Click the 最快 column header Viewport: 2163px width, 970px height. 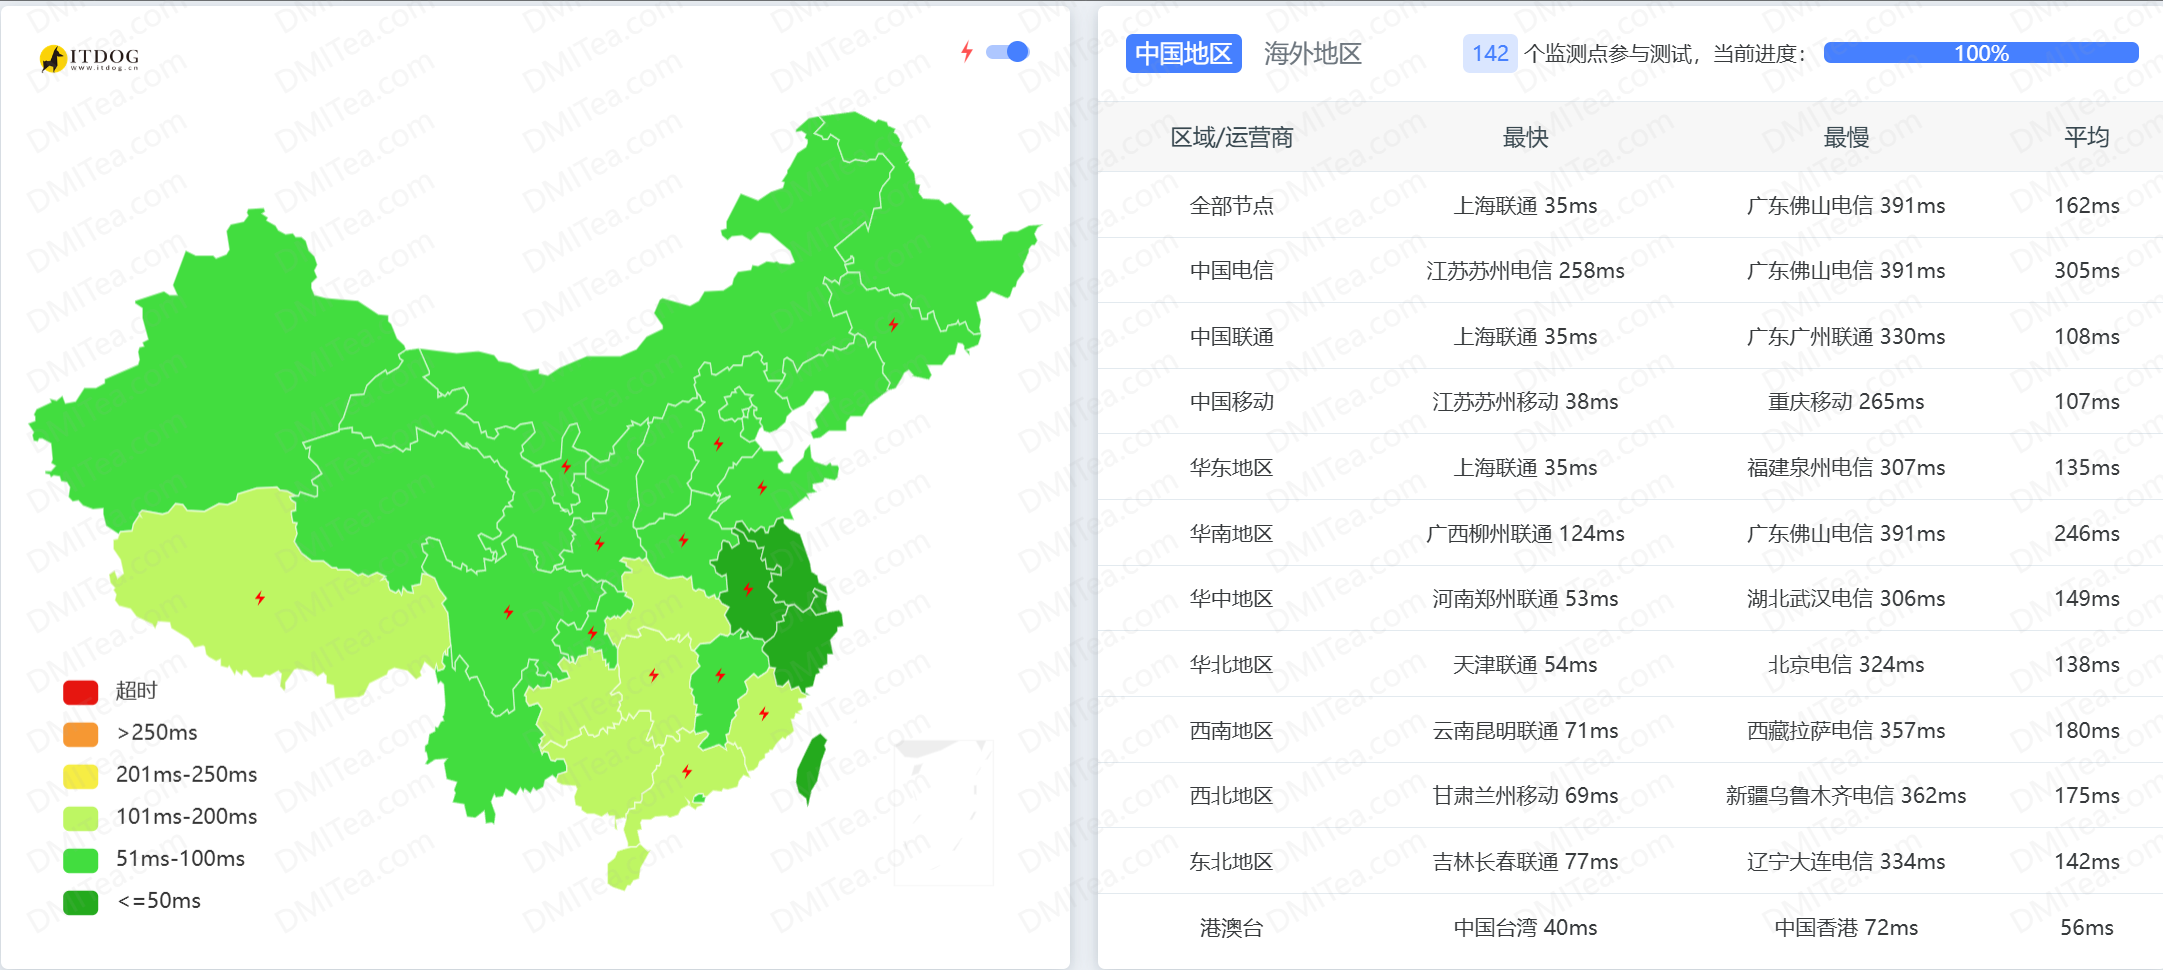[1525, 137]
